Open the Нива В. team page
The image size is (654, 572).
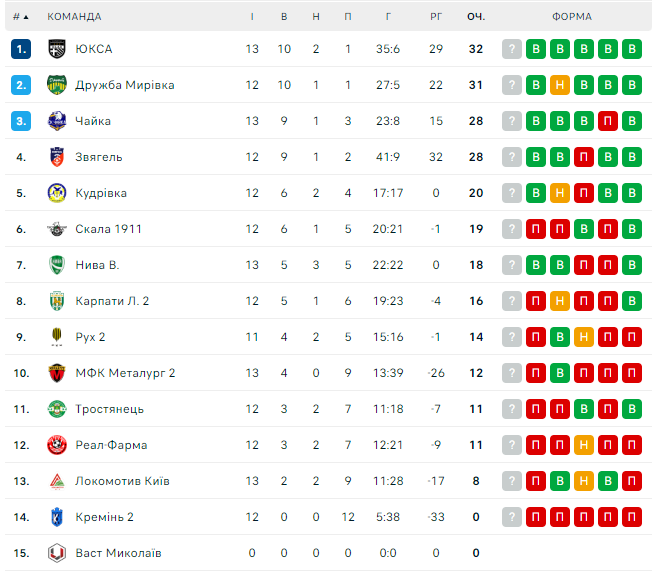97,265
